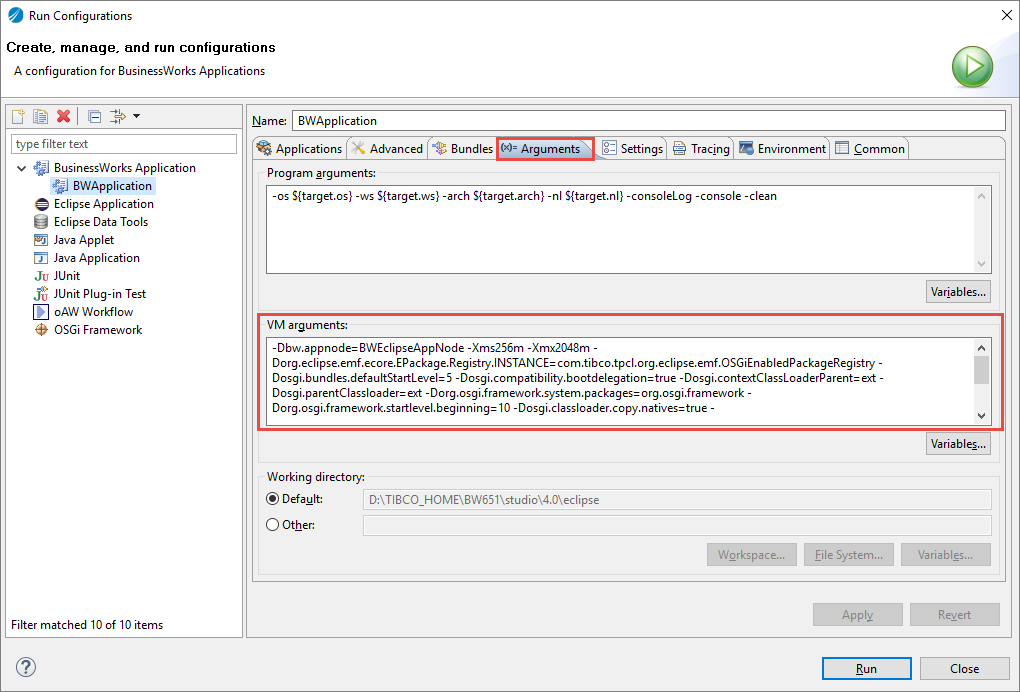Click inside the VM arguments text area
The height and width of the screenshot is (692, 1020).
(x=619, y=381)
